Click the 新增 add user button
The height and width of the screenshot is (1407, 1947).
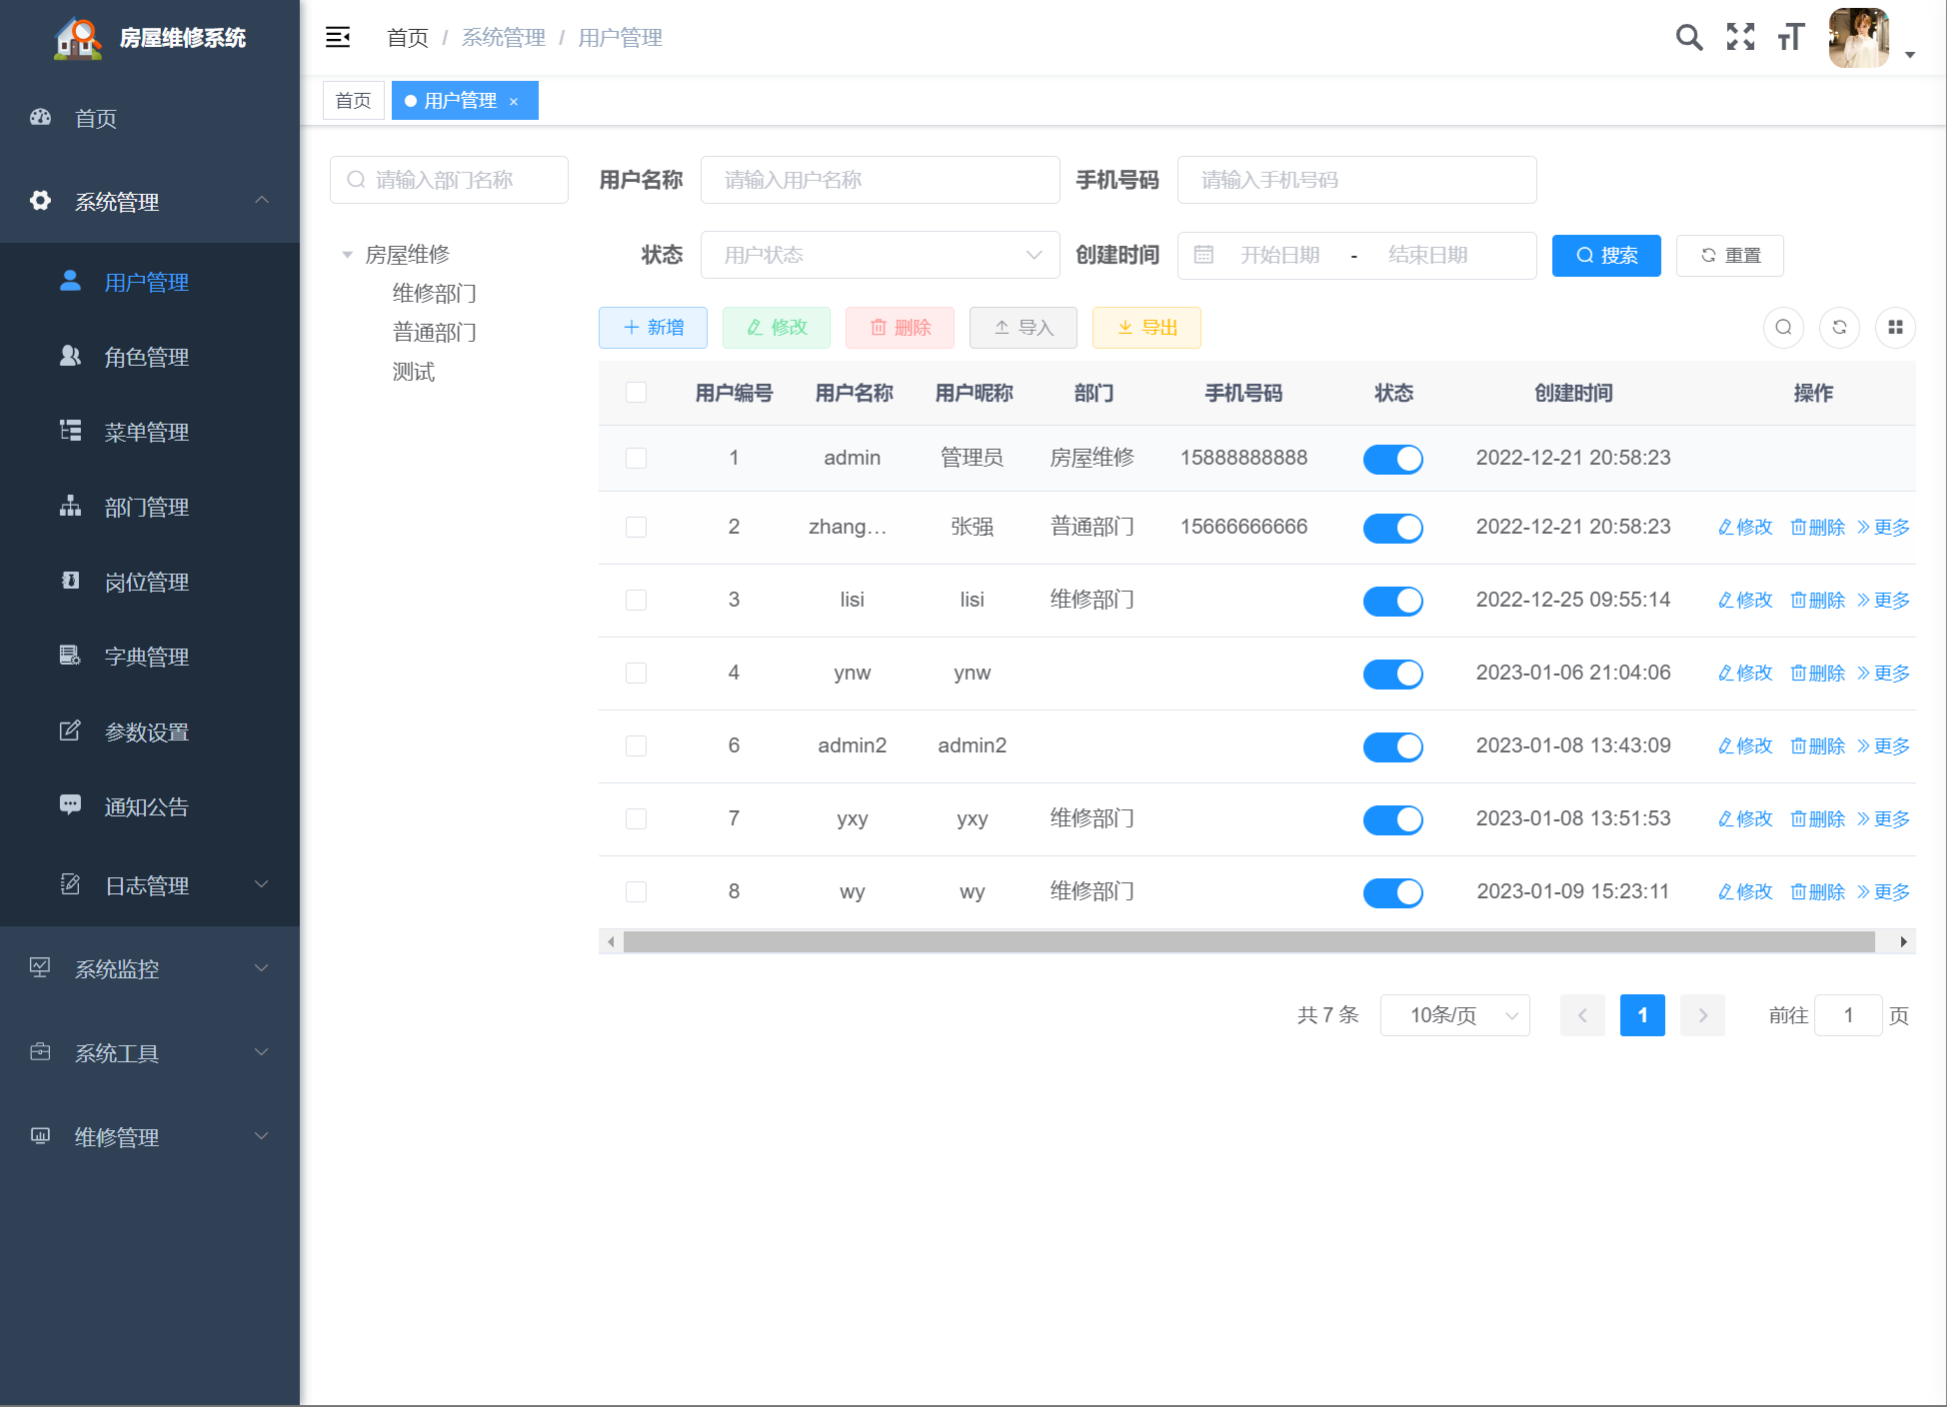pyautogui.click(x=653, y=328)
